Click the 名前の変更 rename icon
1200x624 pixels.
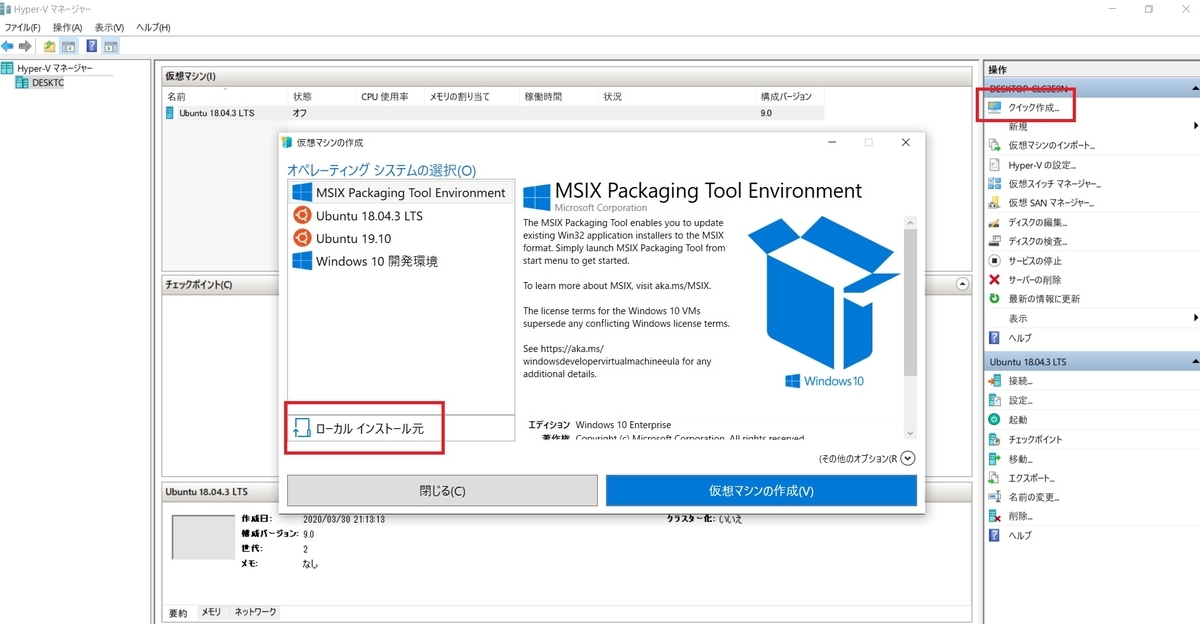pyautogui.click(x=994, y=496)
